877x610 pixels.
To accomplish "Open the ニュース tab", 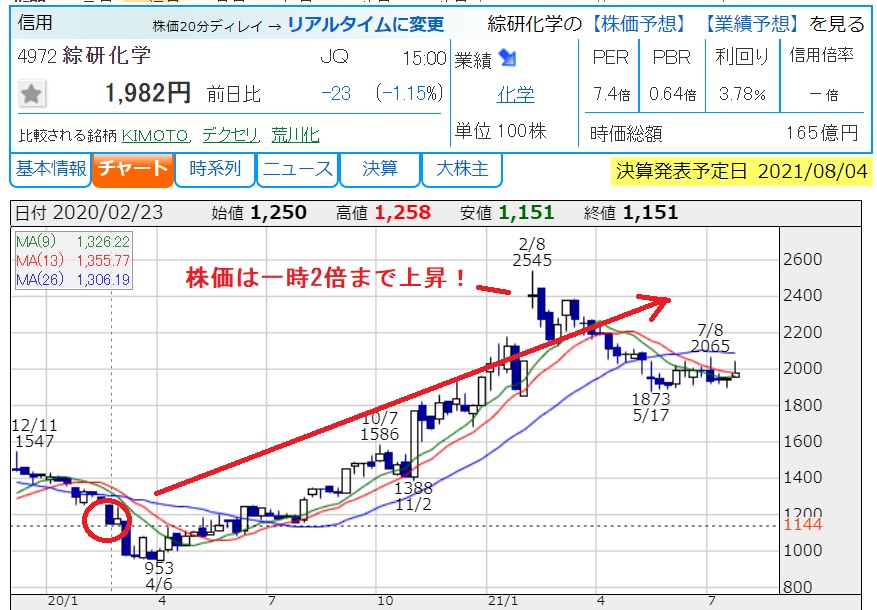I will [297, 169].
